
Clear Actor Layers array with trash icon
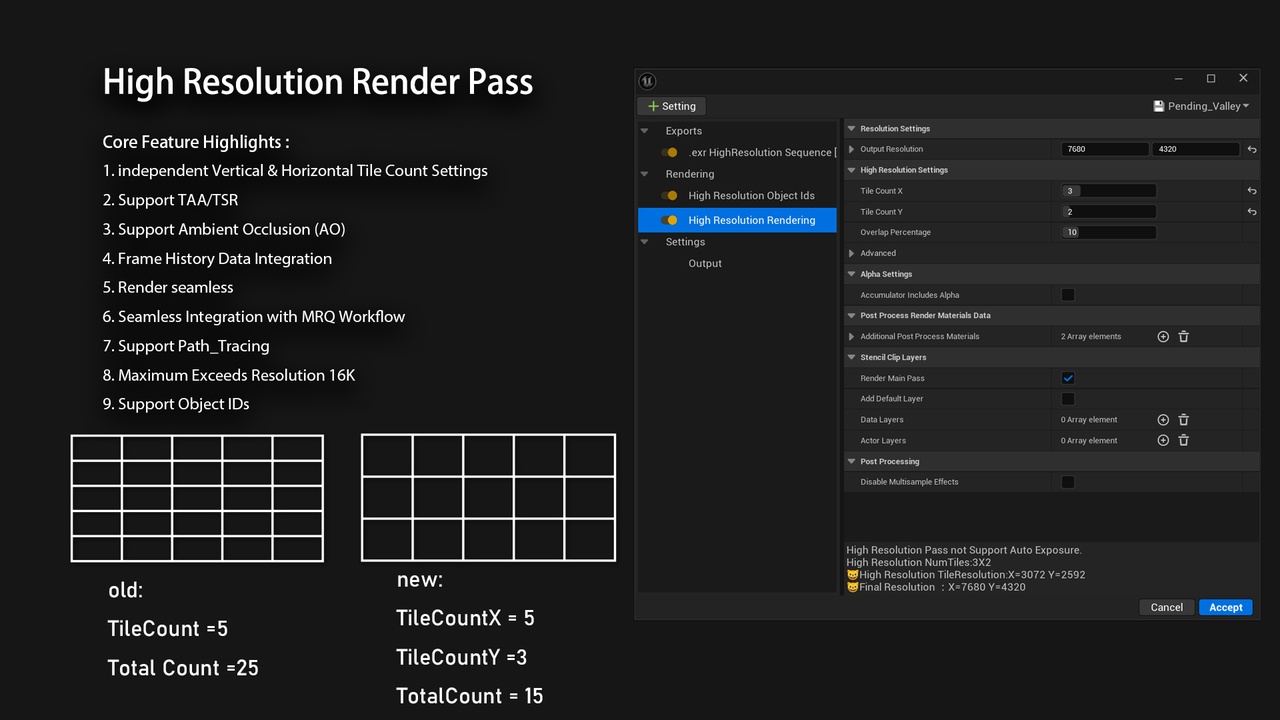pyautogui.click(x=1184, y=440)
